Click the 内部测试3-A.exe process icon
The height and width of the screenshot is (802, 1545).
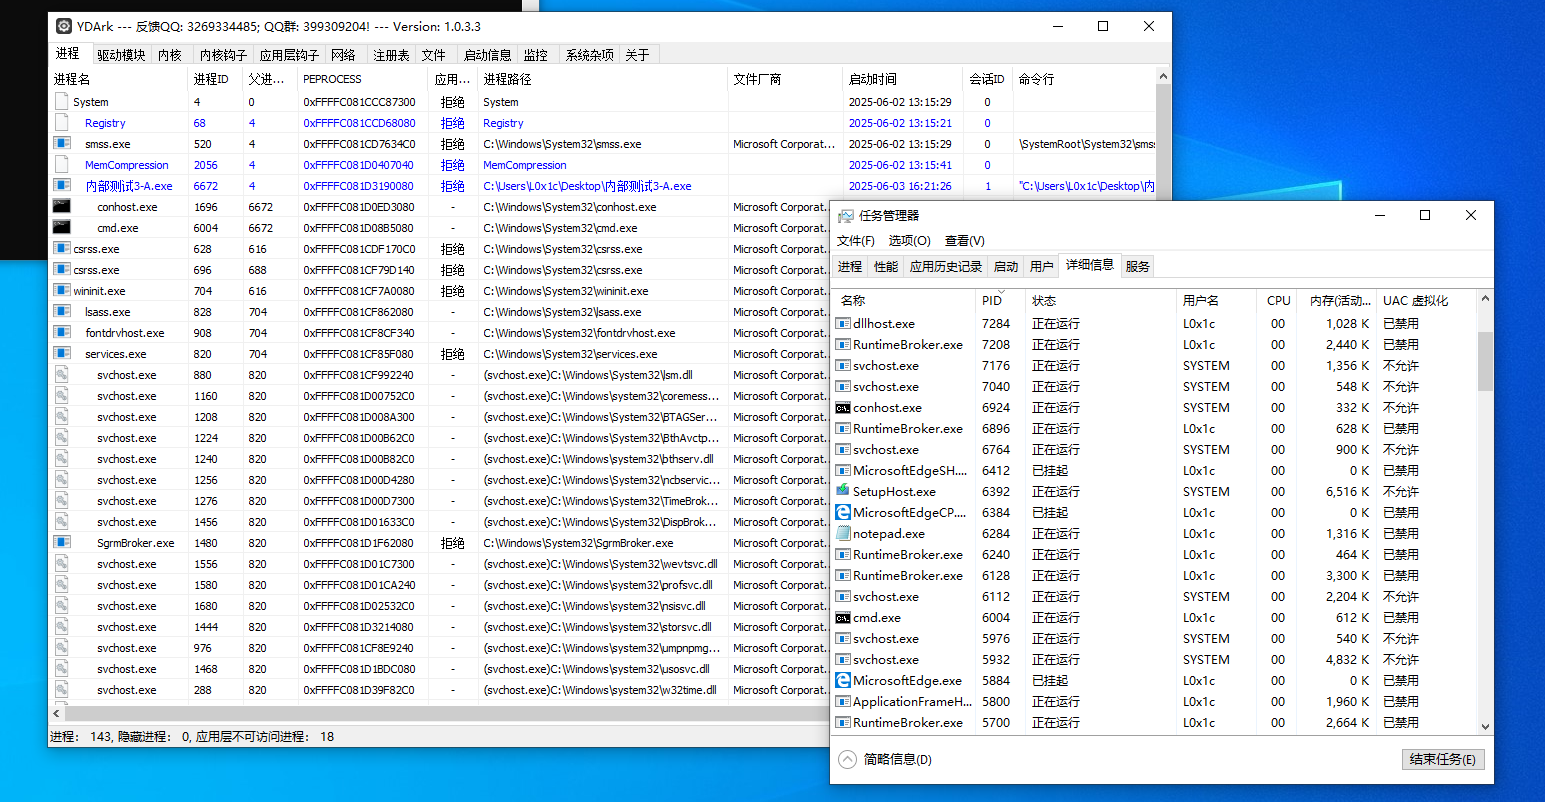coord(62,186)
